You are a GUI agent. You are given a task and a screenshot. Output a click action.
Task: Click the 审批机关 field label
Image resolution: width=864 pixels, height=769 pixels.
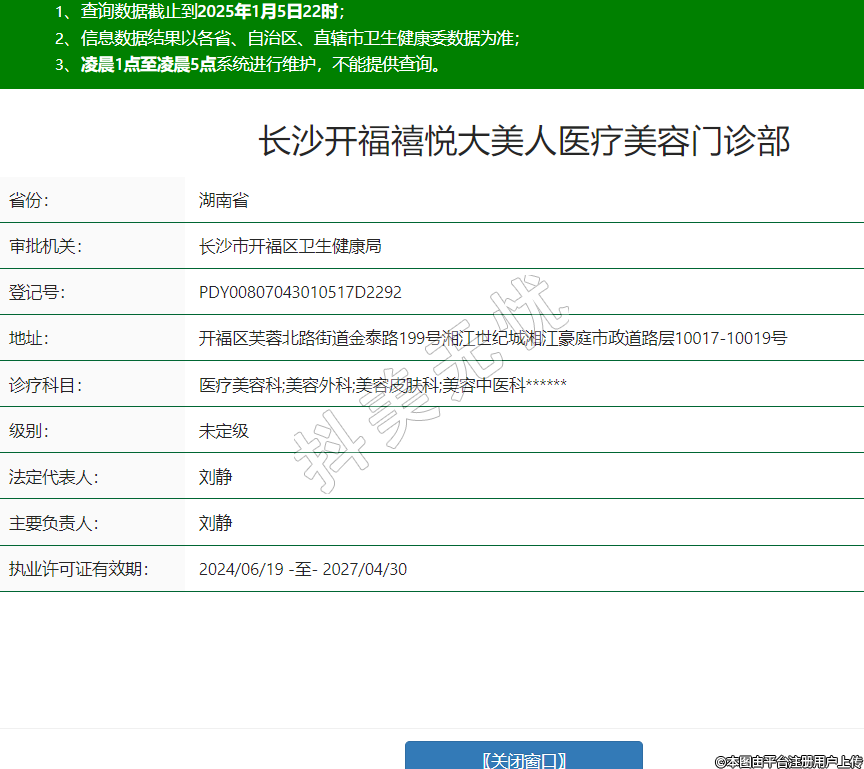(x=45, y=246)
